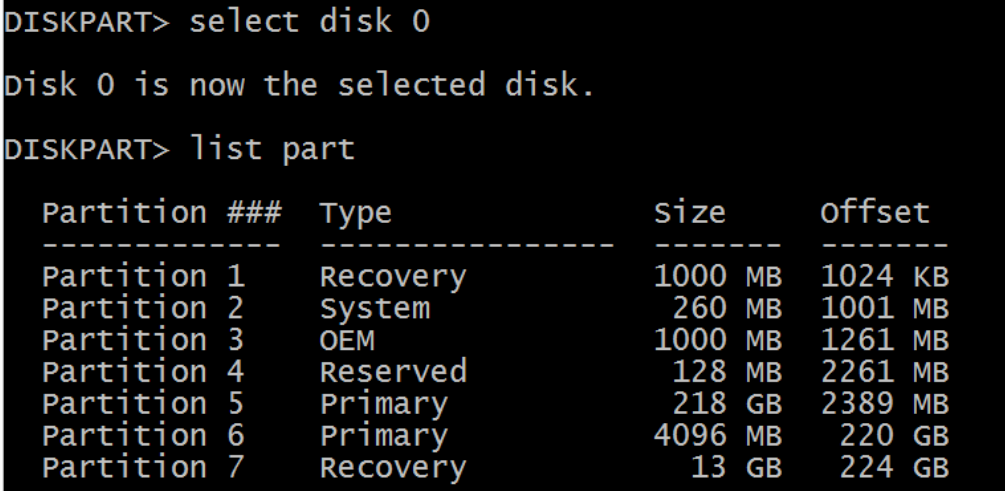Select the Partition 5 row label
Viewport: 1005px width, 491px height.
(x=143, y=403)
